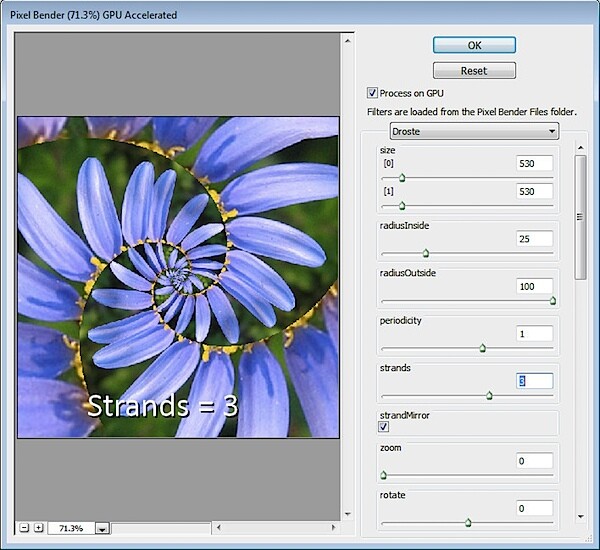Toggle the Process on GPU checkbox
This screenshot has height=550, width=600.
[x=372, y=93]
